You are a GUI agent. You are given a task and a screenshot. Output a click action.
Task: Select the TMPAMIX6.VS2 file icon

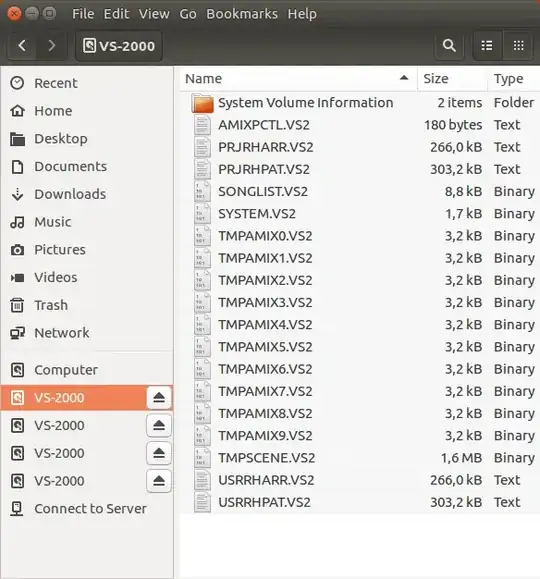[202, 369]
